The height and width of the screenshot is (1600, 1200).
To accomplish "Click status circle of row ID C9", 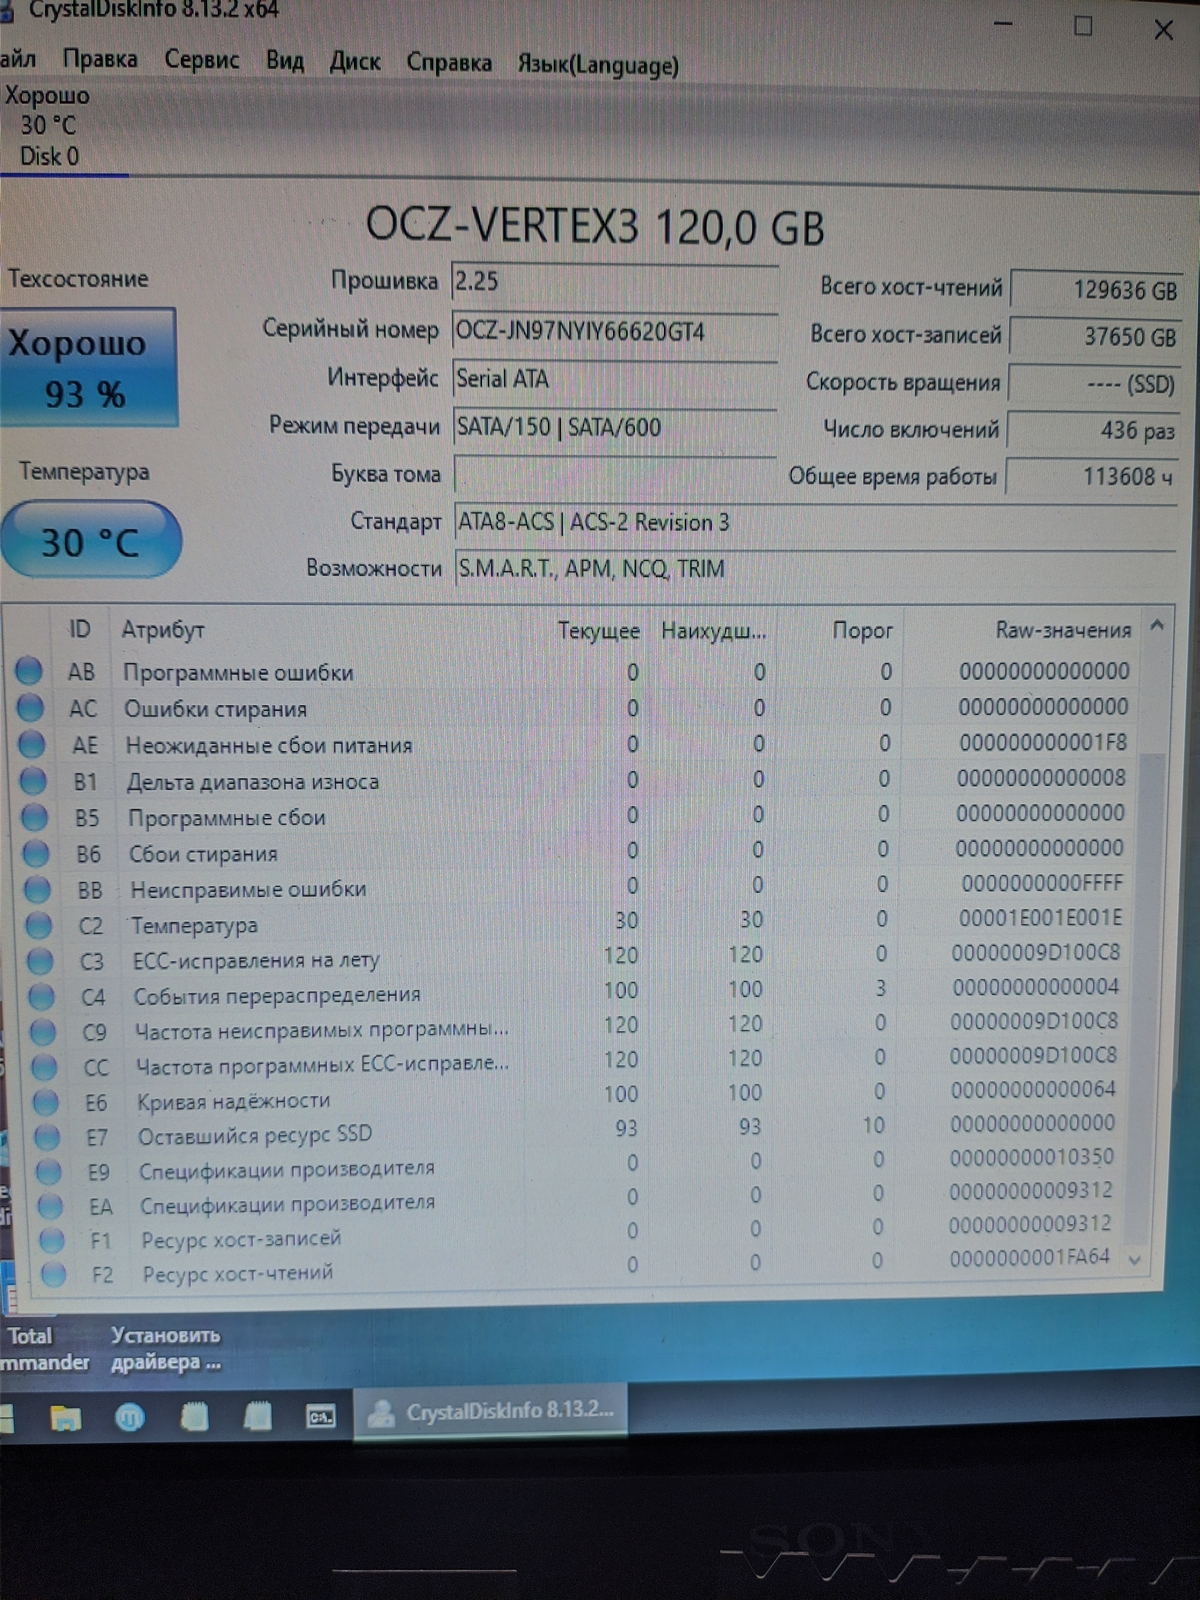I will [43, 1031].
